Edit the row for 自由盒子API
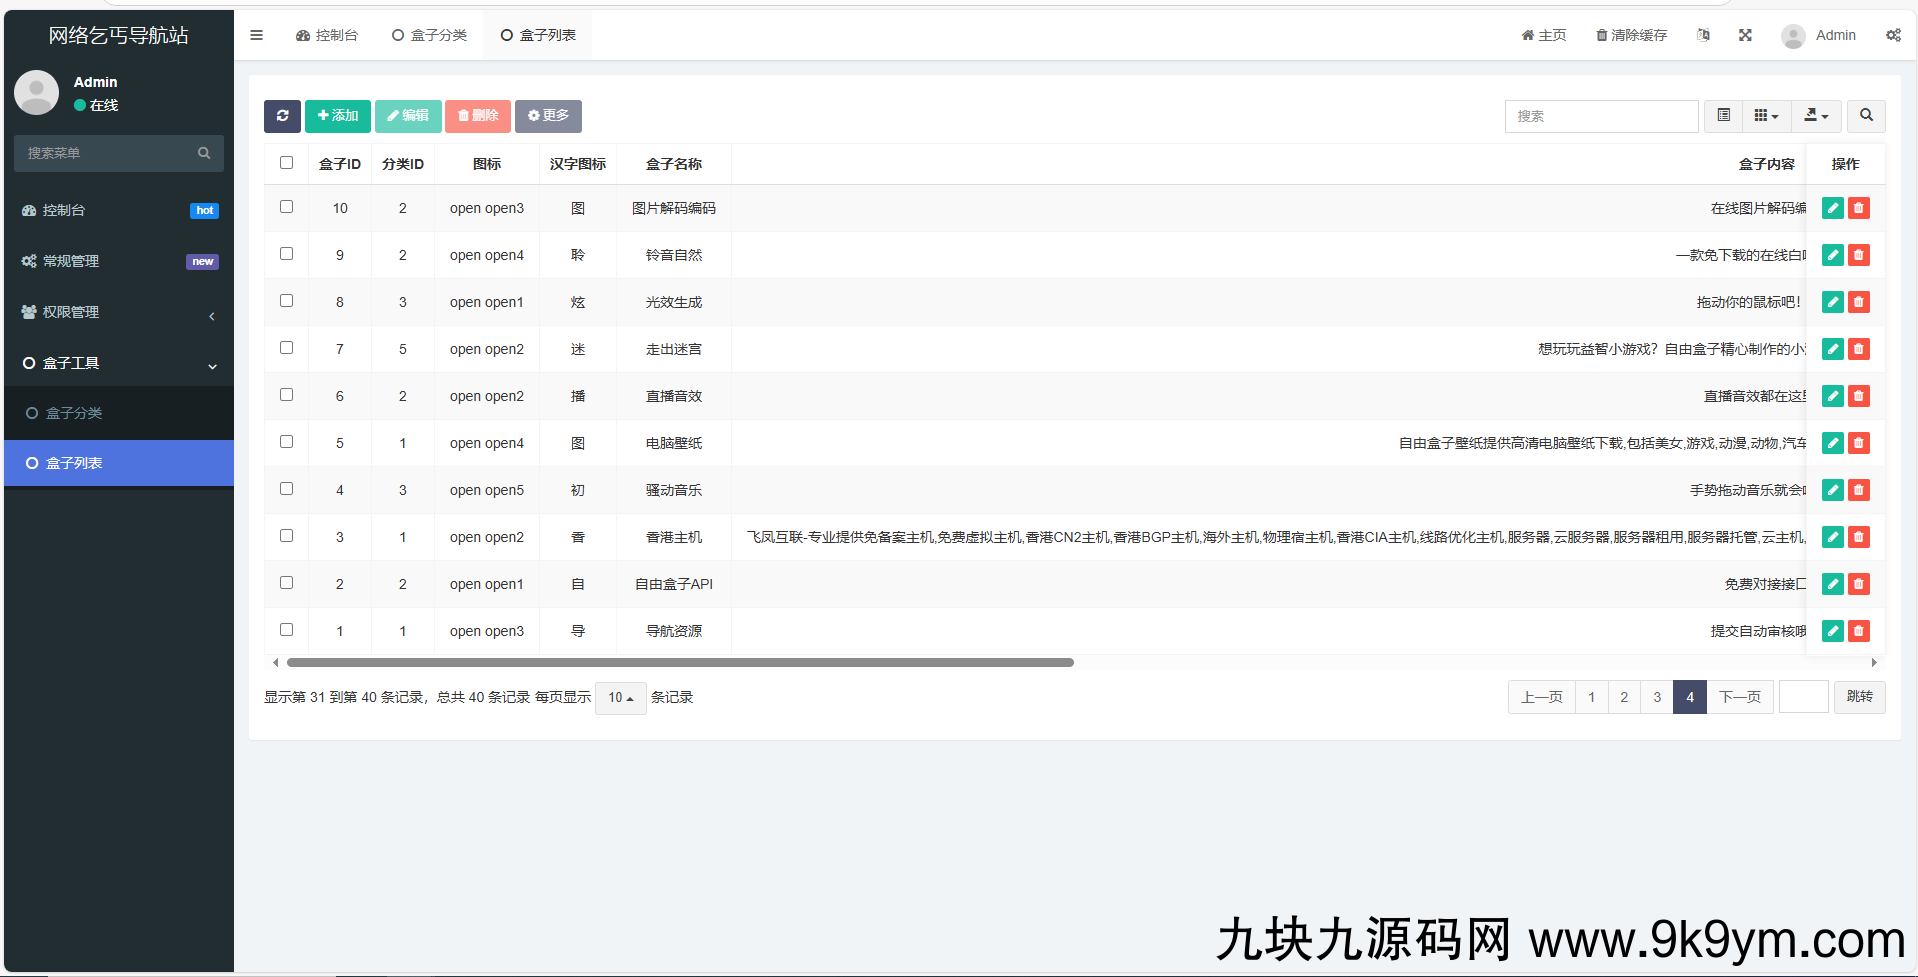Screen dimensions: 1918x977 point(1832,584)
